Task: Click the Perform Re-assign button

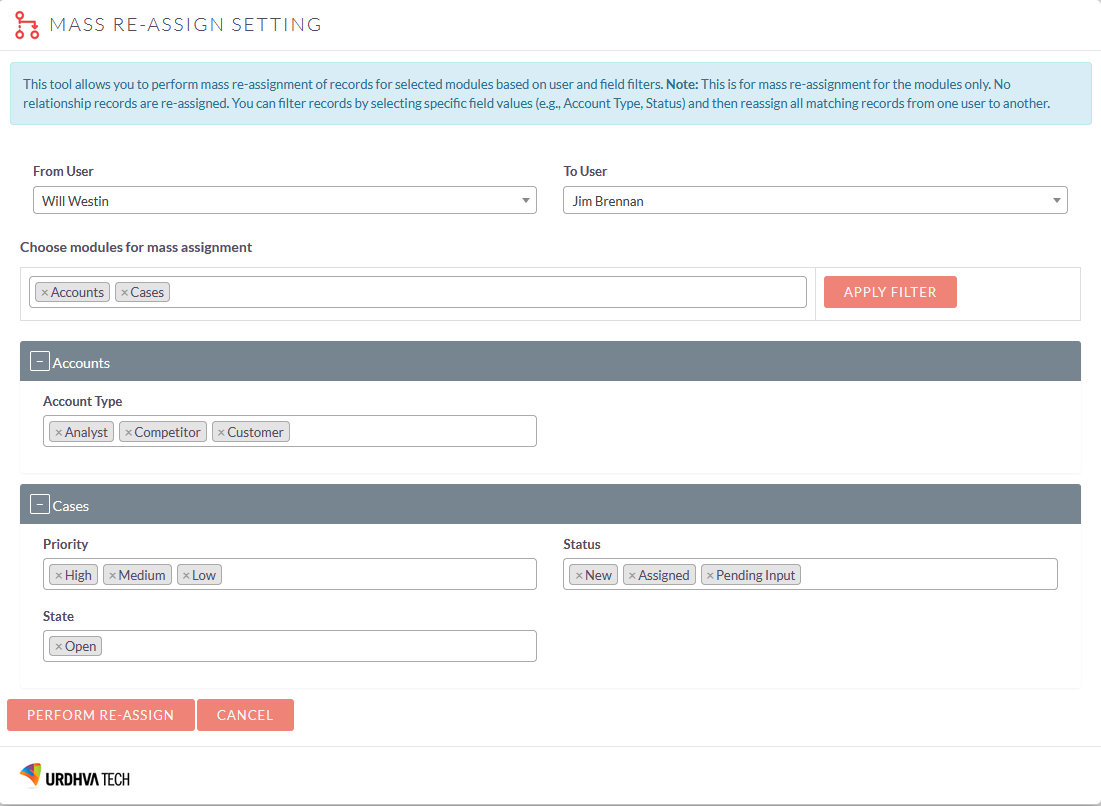Action: (100, 714)
